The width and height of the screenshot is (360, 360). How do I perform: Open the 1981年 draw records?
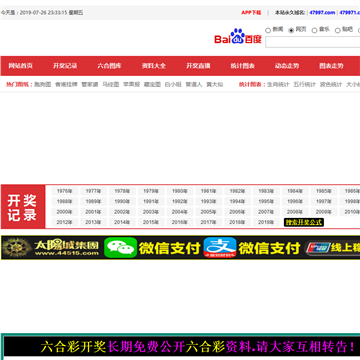coord(209,191)
